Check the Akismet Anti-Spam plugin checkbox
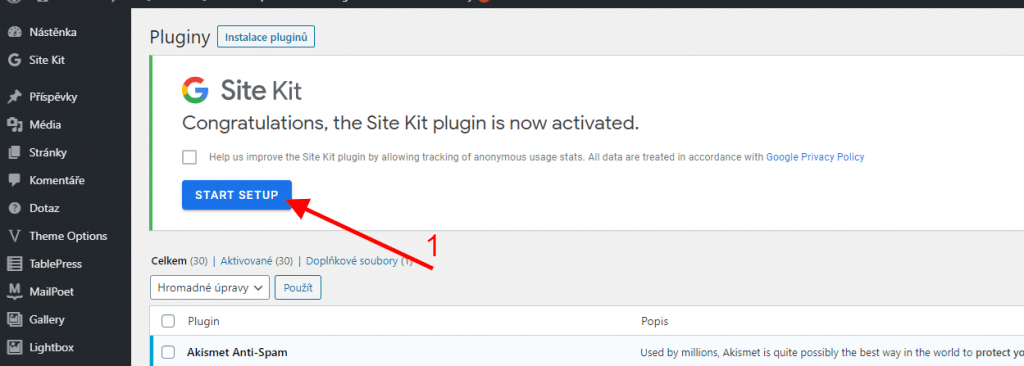1024x366 pixels. [168, 352]
